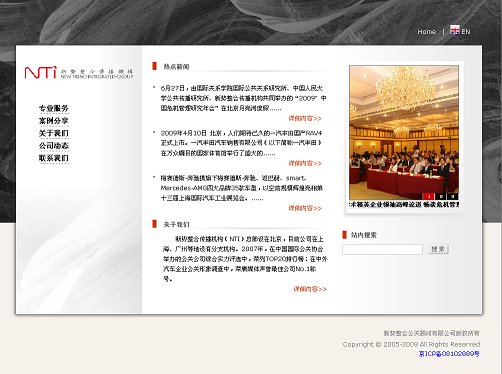Open 联系我们 in sidebar menu
Image resolution: width=502 pixels, height=374 pixels.
click(x=54, y=158)
